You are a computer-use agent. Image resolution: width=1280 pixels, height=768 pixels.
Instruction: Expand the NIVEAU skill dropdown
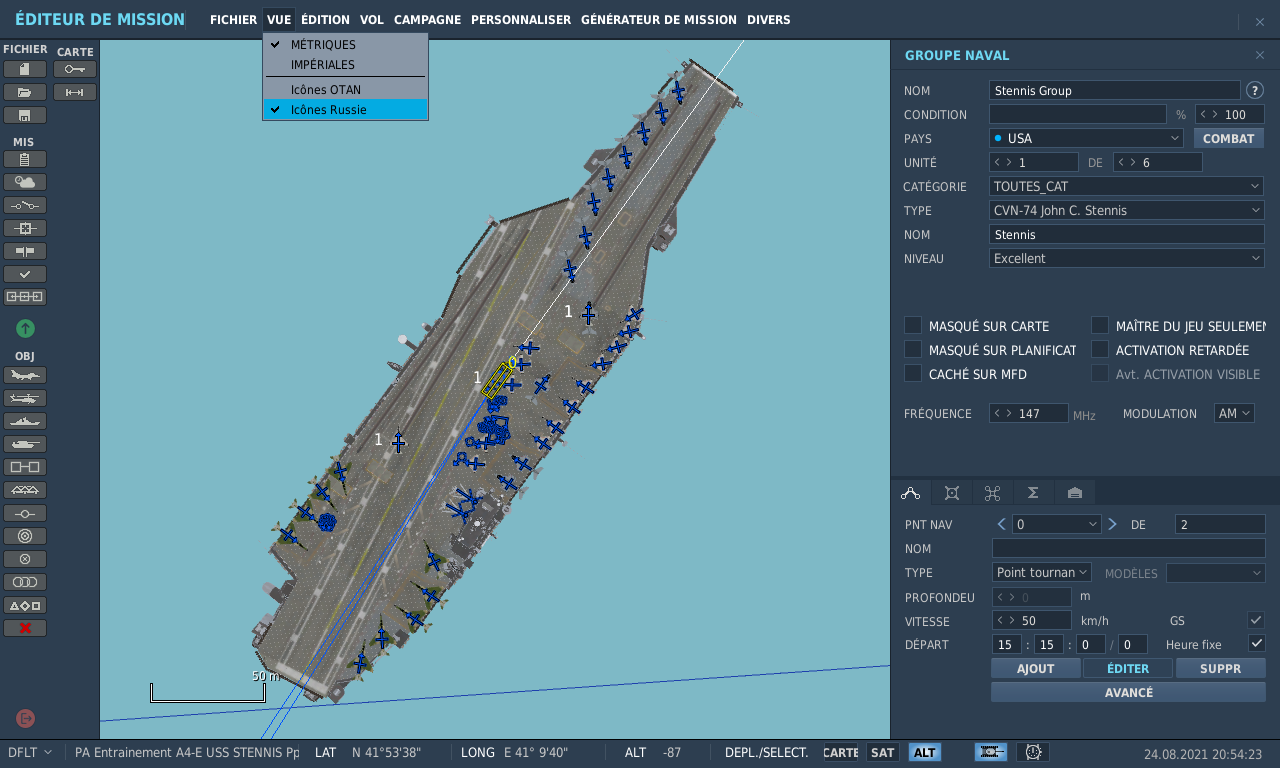pos(1126,258)
